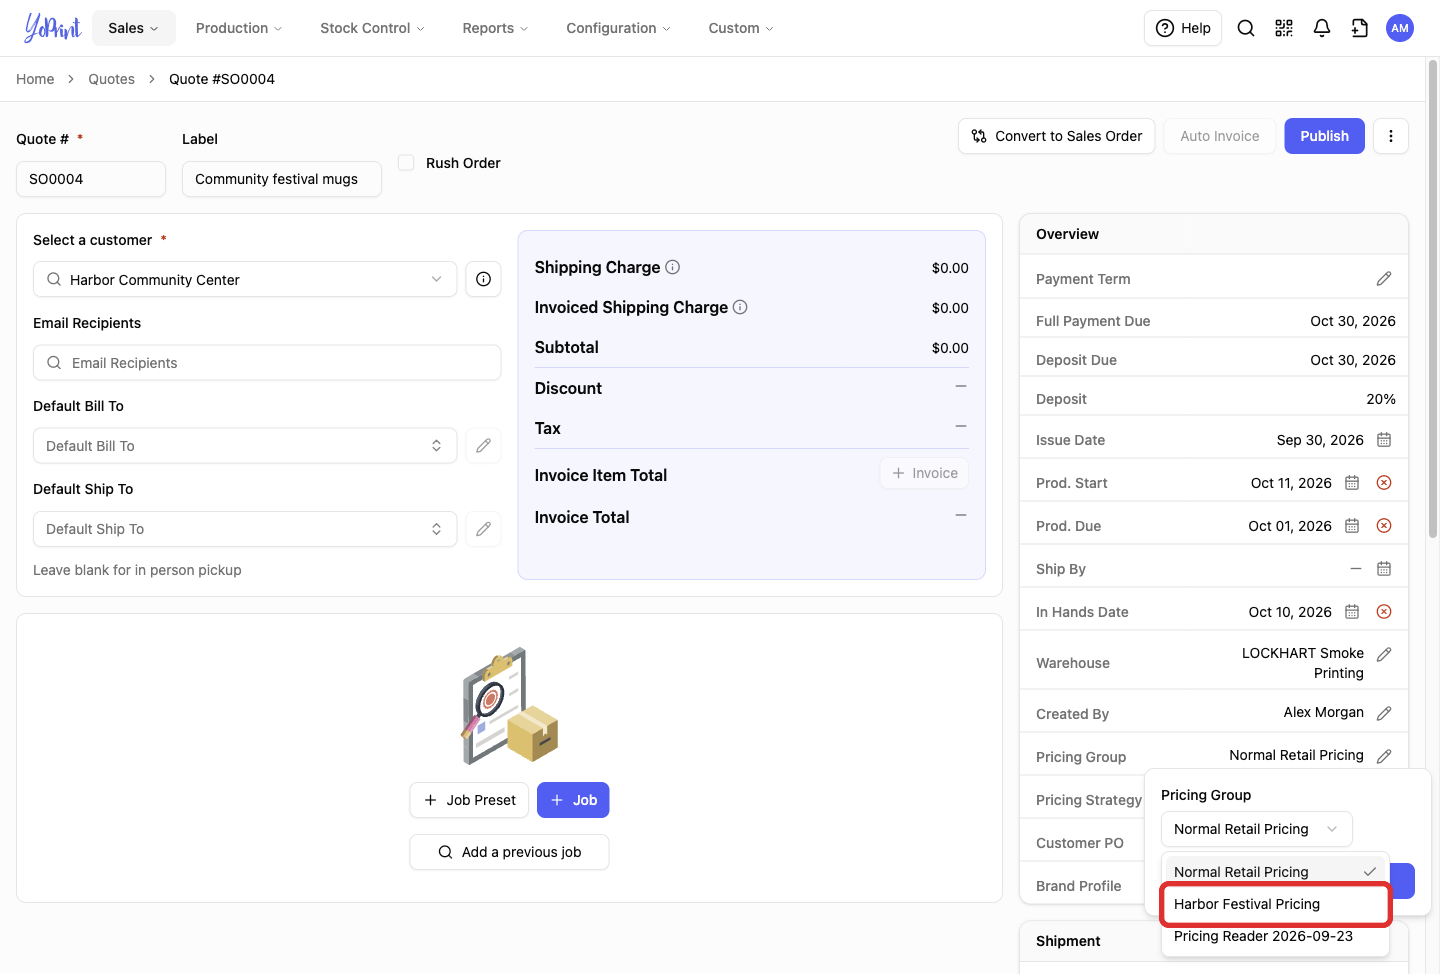Select Harbor Festival Pricing option
1440x974 pixels.
(1276, 904)
